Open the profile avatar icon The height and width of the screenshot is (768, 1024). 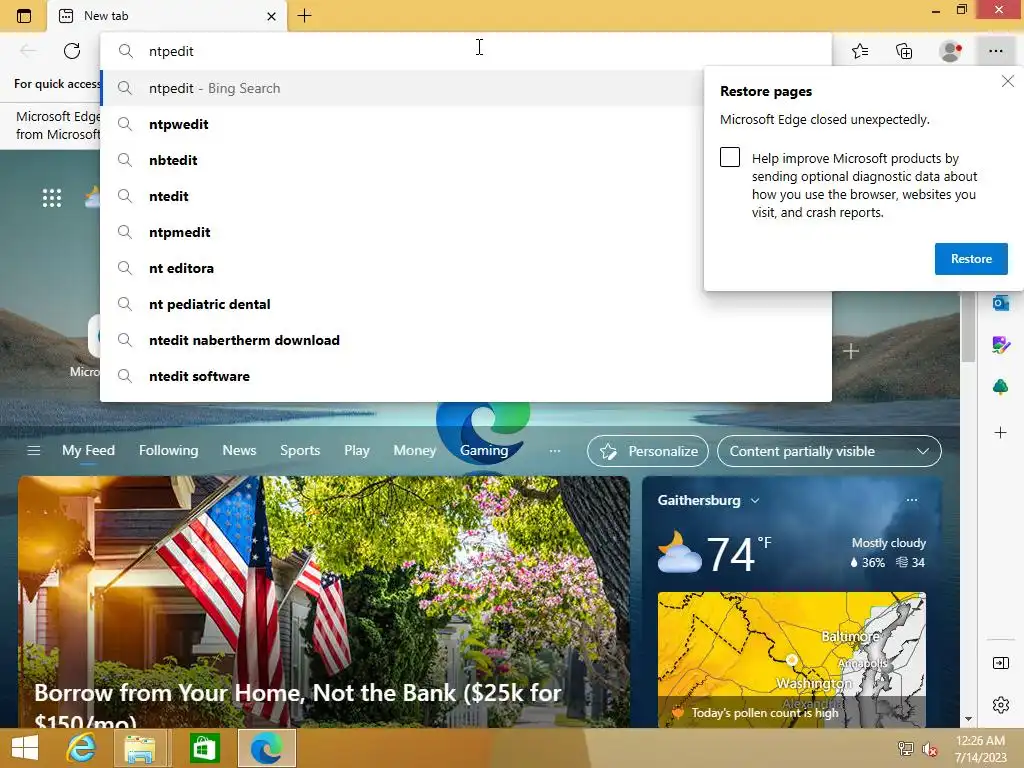point(950,51)
